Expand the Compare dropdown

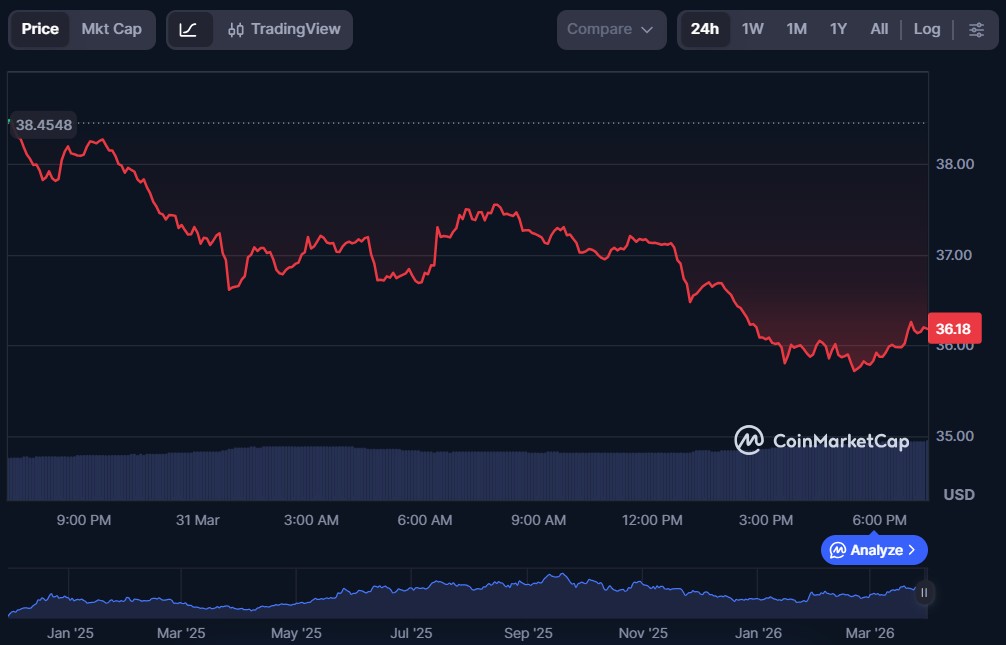[x=611, y=30]
